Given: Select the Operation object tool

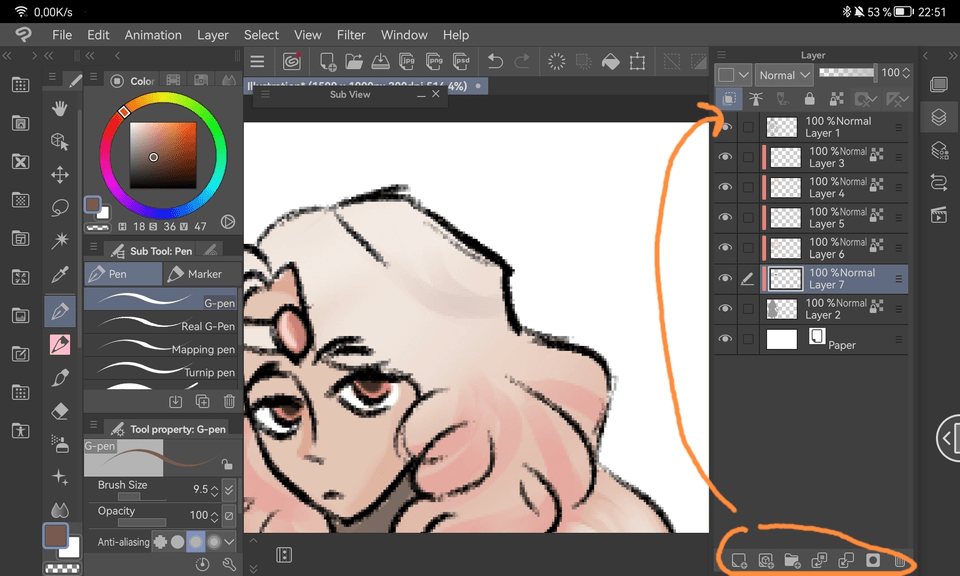Looking at the screenshot, I should 60,142.
